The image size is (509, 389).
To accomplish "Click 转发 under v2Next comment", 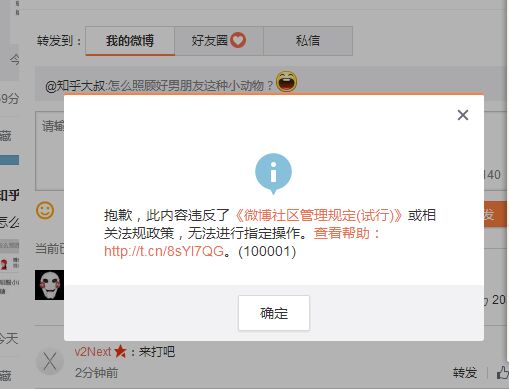I will [465, 373].
